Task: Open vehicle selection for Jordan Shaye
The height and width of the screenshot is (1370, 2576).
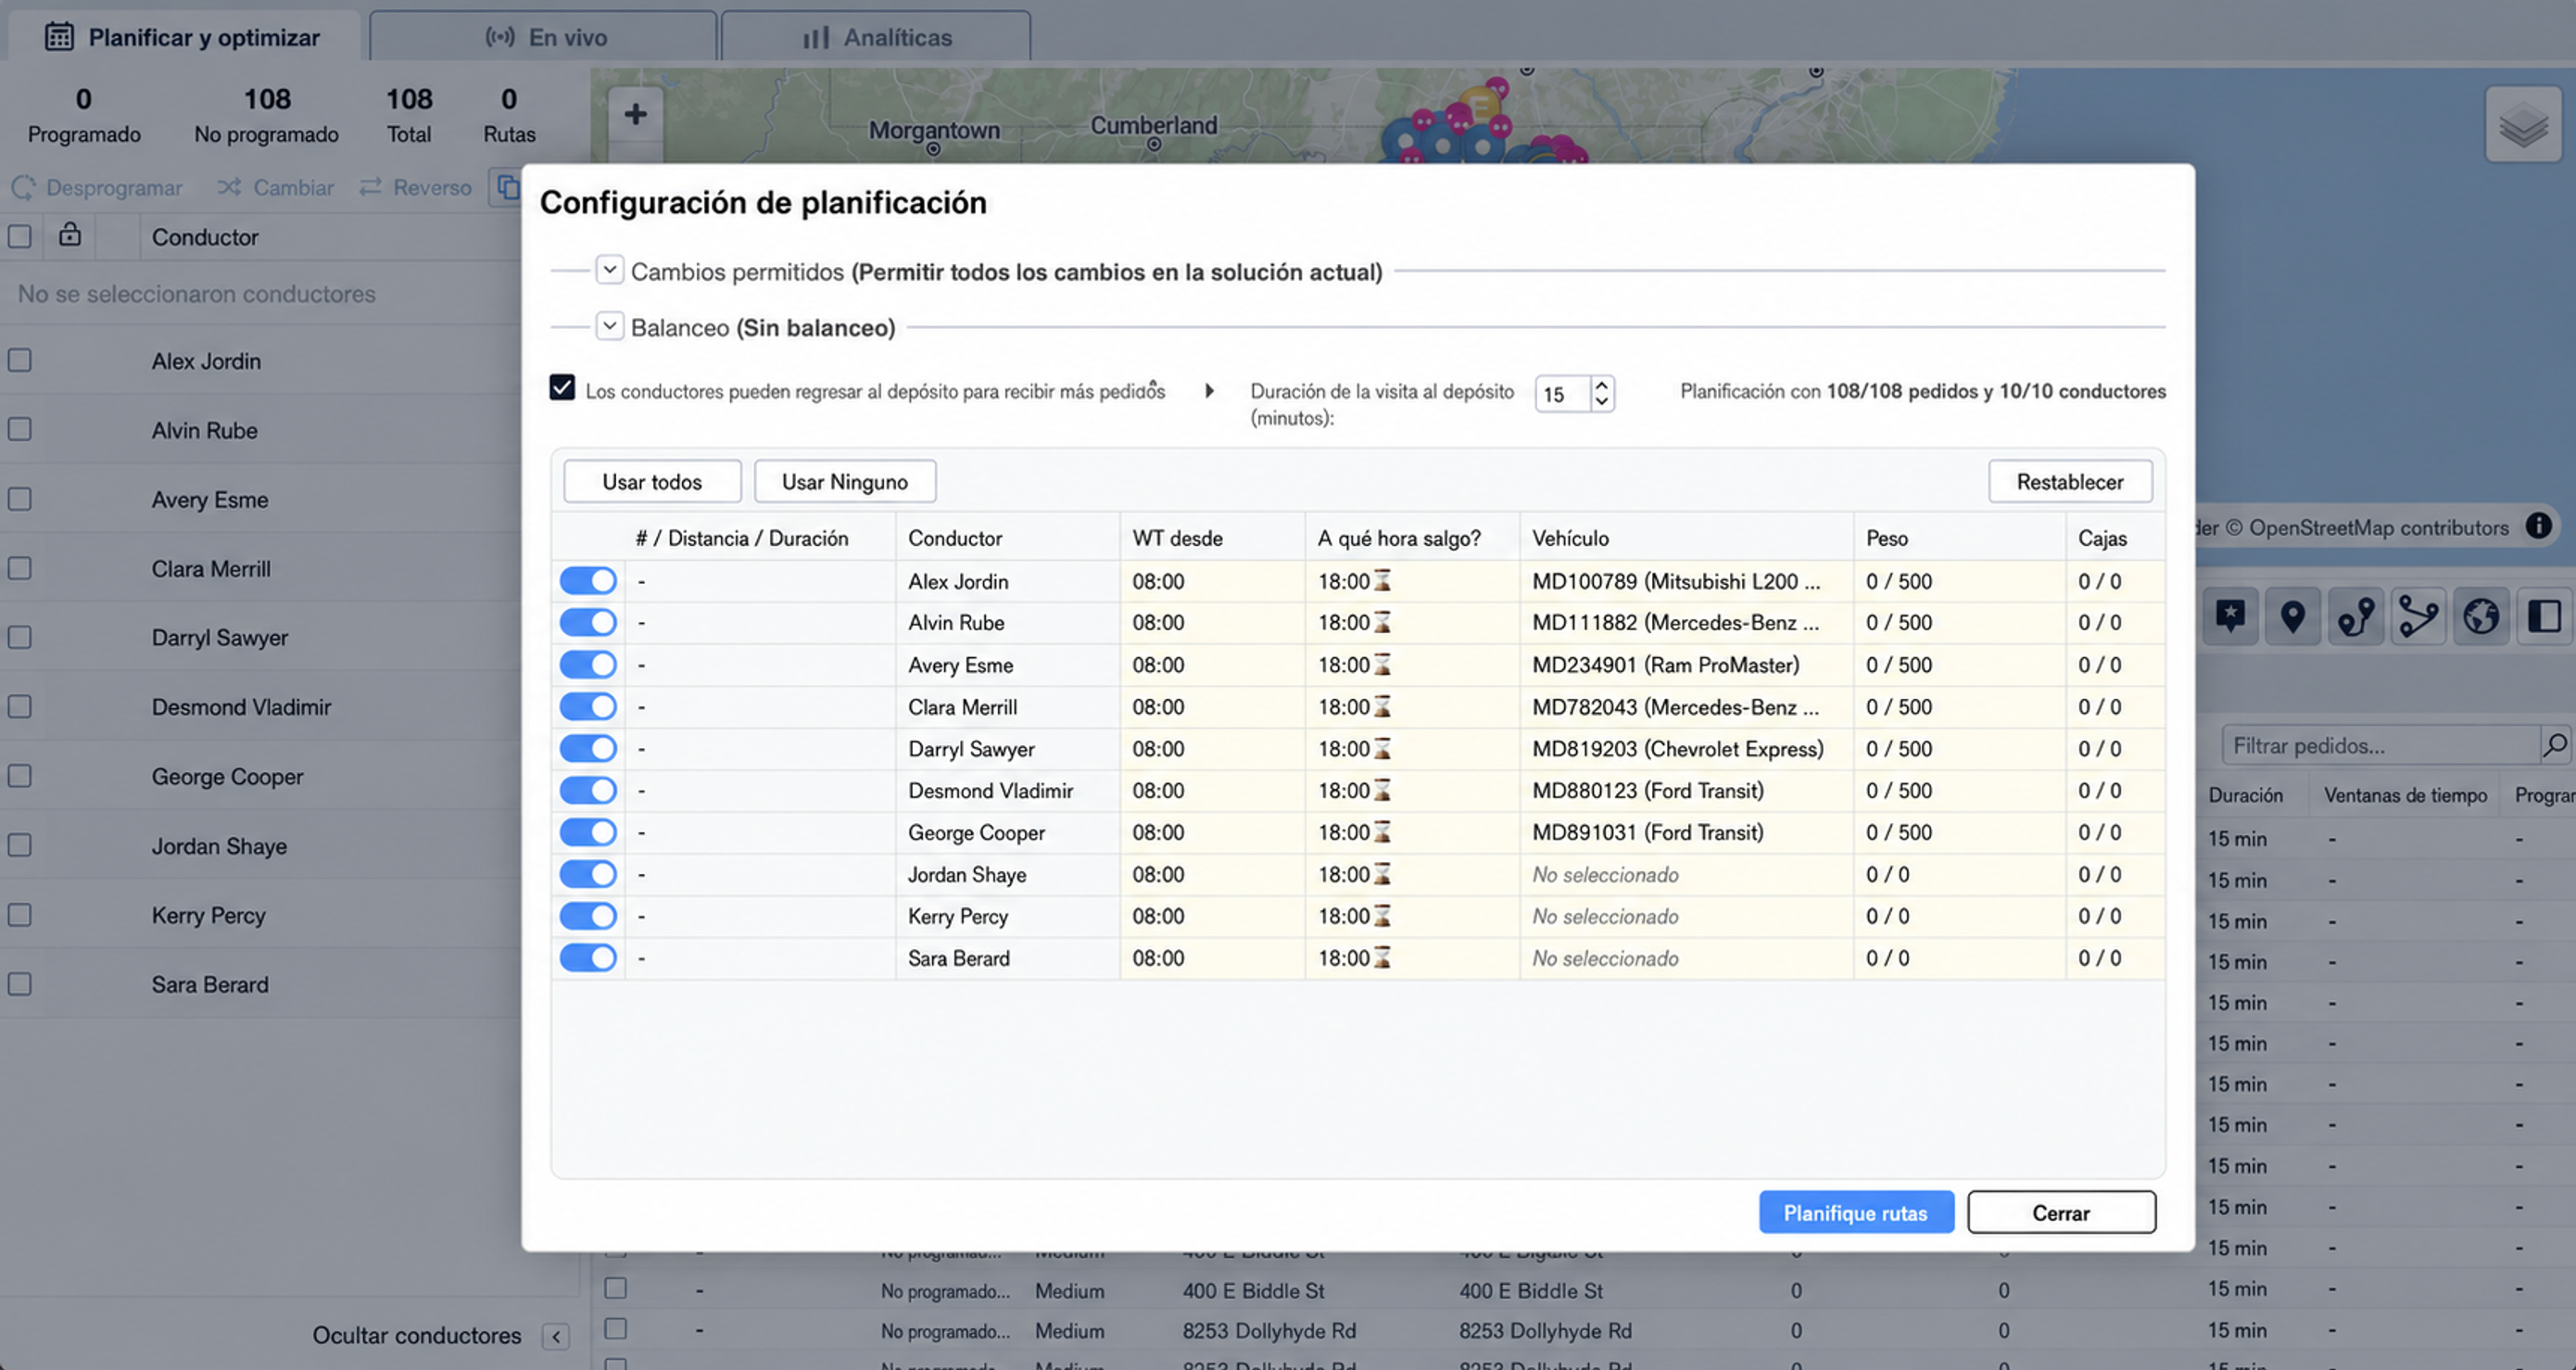Action: pos(1685,875)
